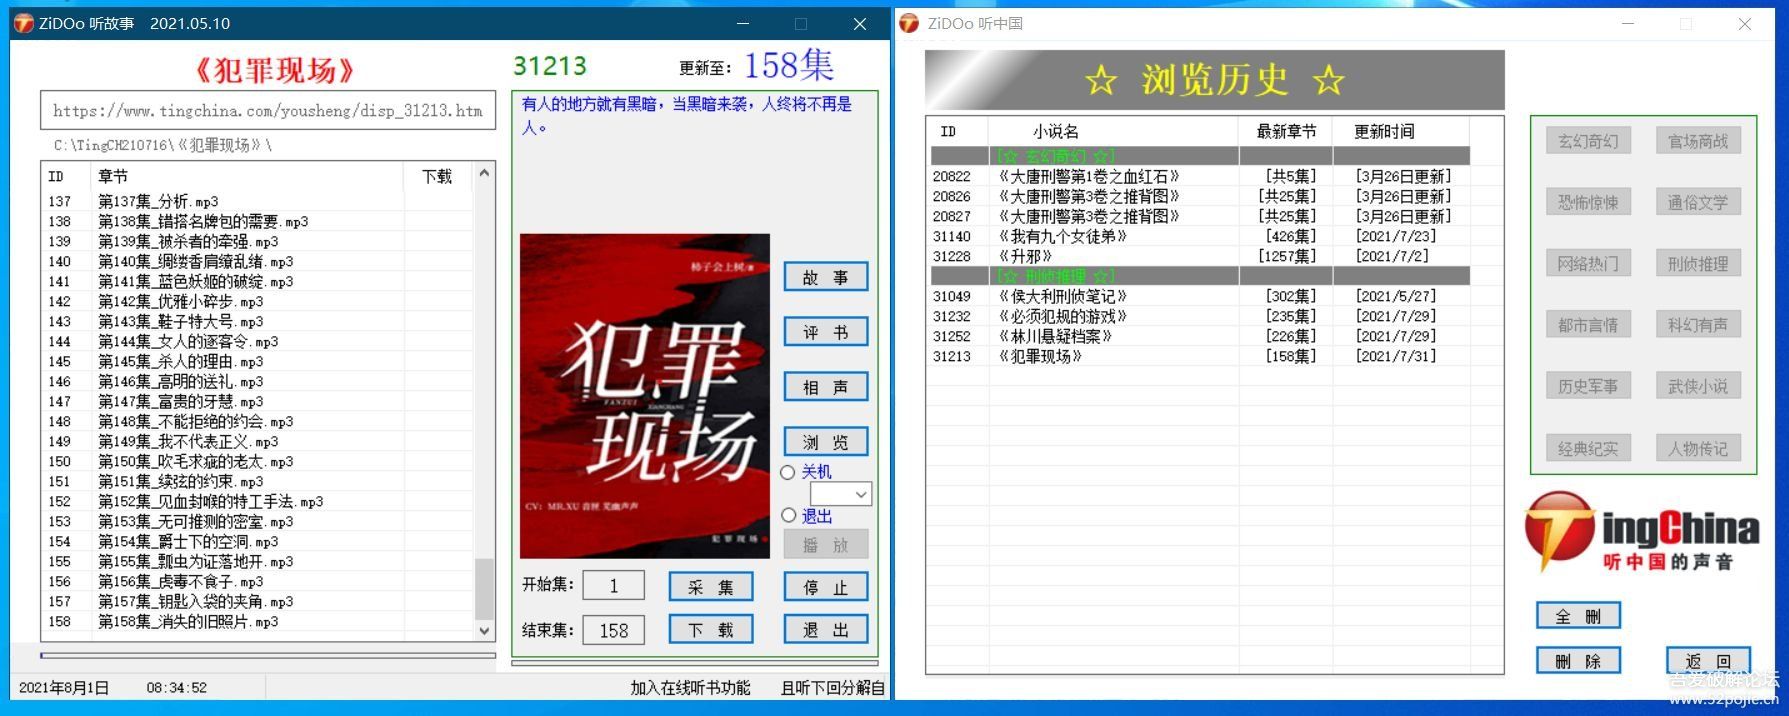Click the 武侠小说 genre button
Screen dimensions: 1789x716
[x=1698, y=386]
